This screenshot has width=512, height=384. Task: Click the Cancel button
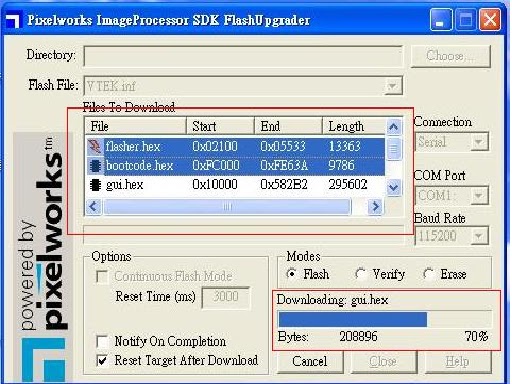tap(310, 361)
